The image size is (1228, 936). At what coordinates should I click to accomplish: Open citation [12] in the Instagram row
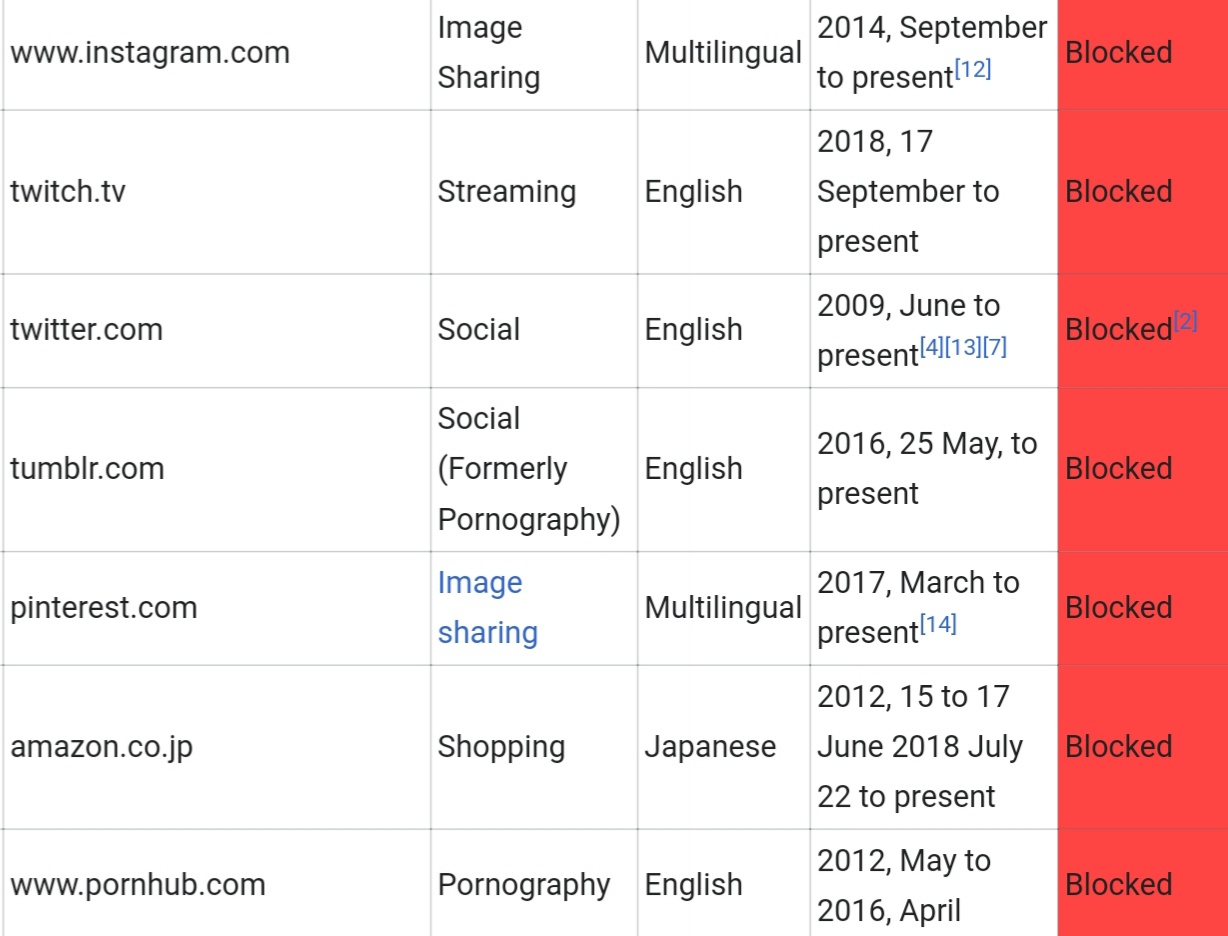(972, 70)
